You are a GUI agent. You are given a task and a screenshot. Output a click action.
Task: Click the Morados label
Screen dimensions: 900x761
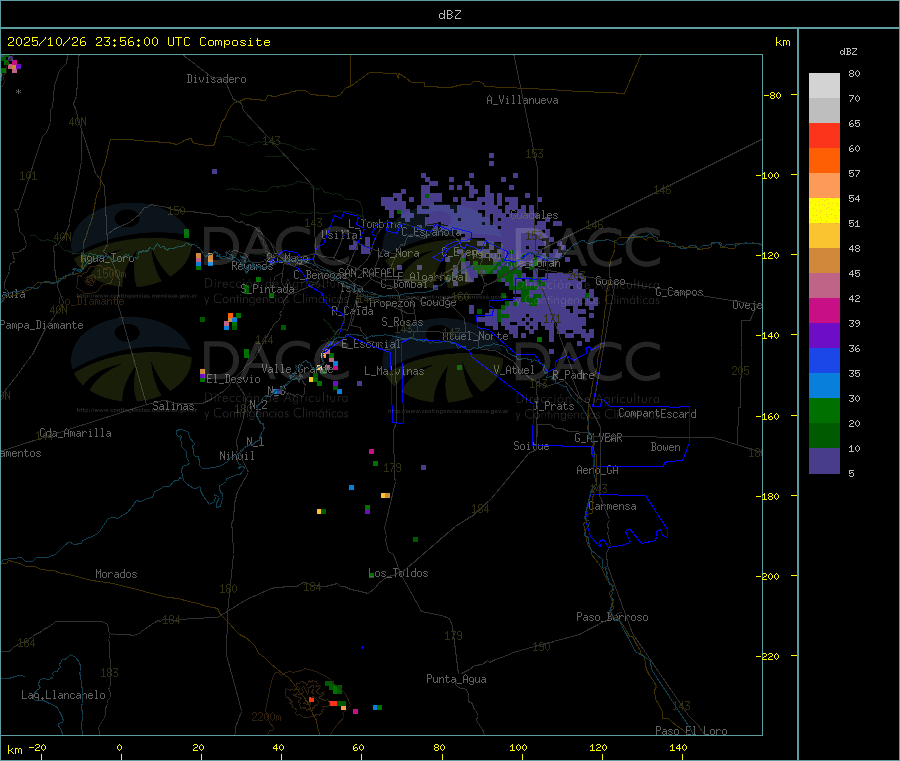coord(116,574)
